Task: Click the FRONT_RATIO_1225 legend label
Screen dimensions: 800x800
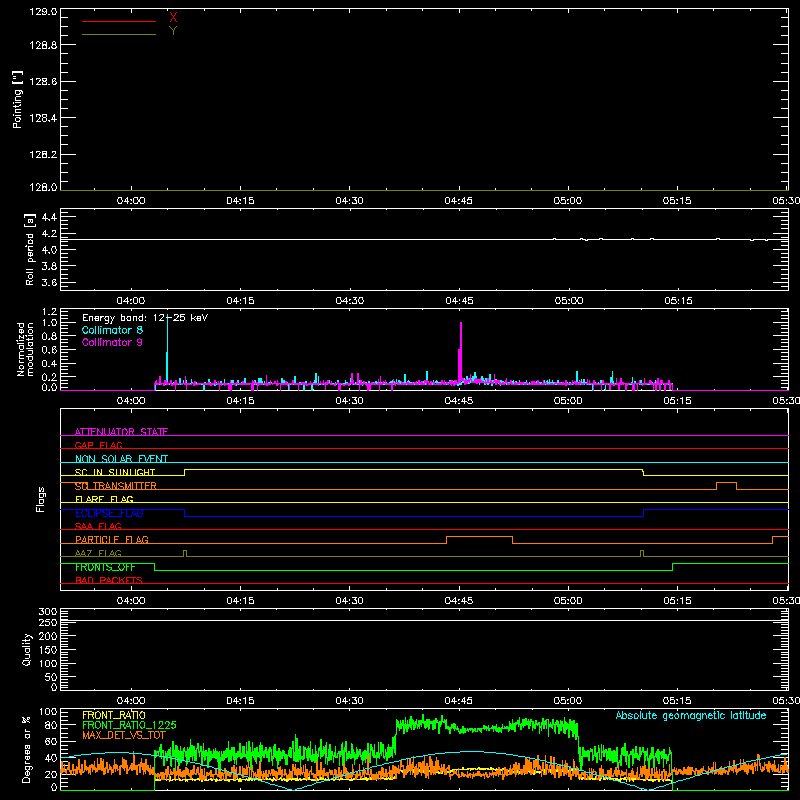Action: pyautogui.click(x=129, y=725)
